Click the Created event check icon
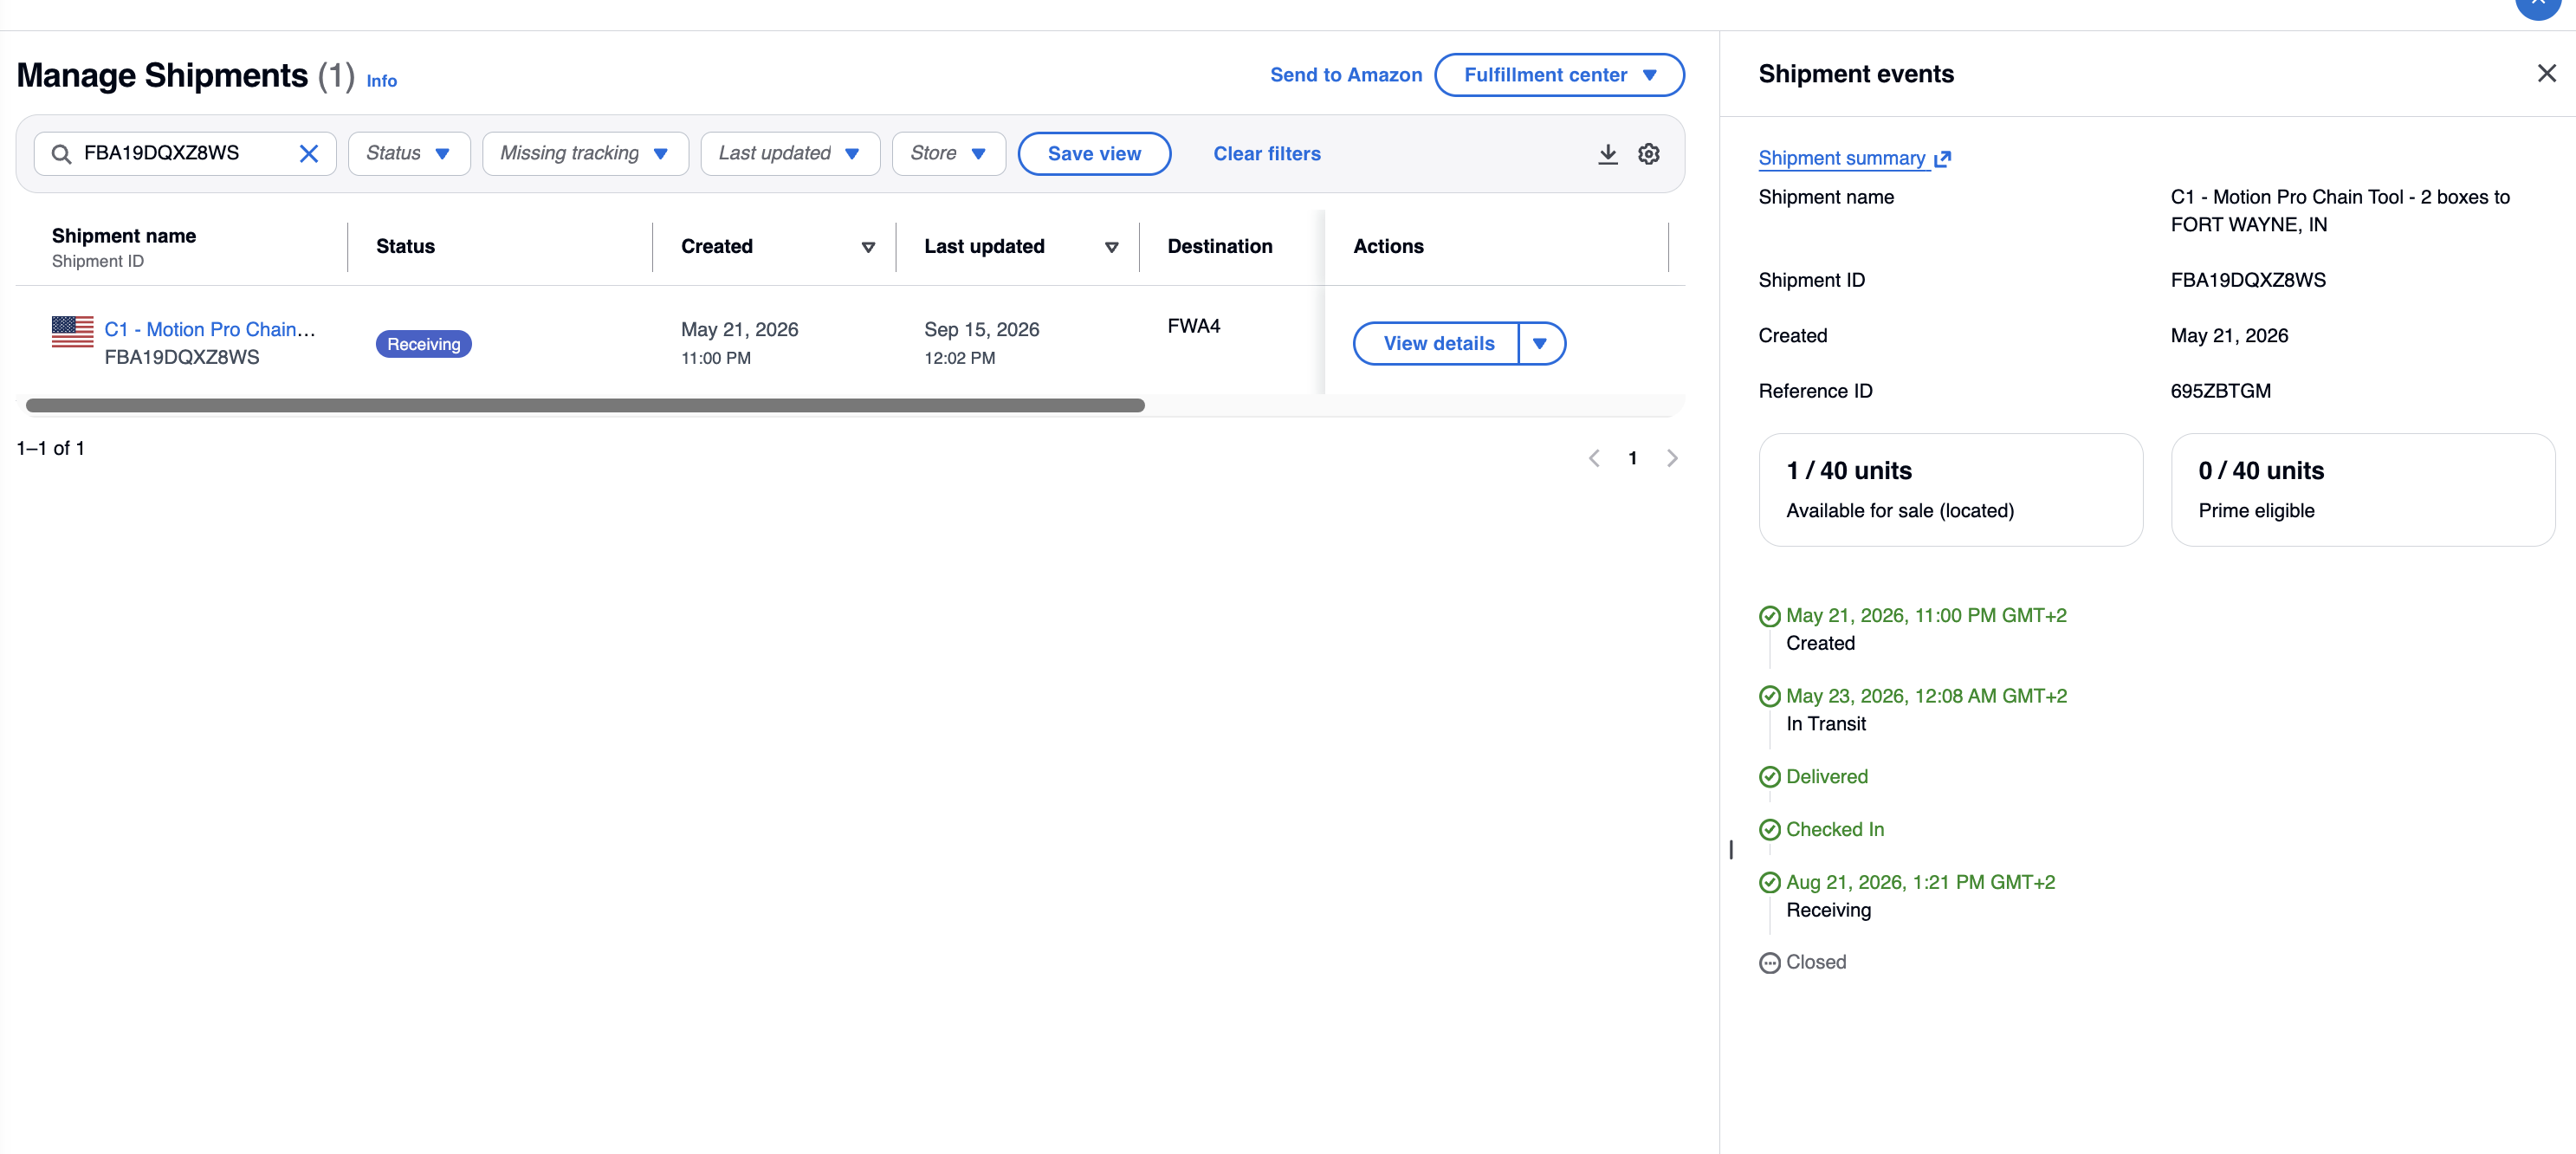 click(x=1769, y=616)
